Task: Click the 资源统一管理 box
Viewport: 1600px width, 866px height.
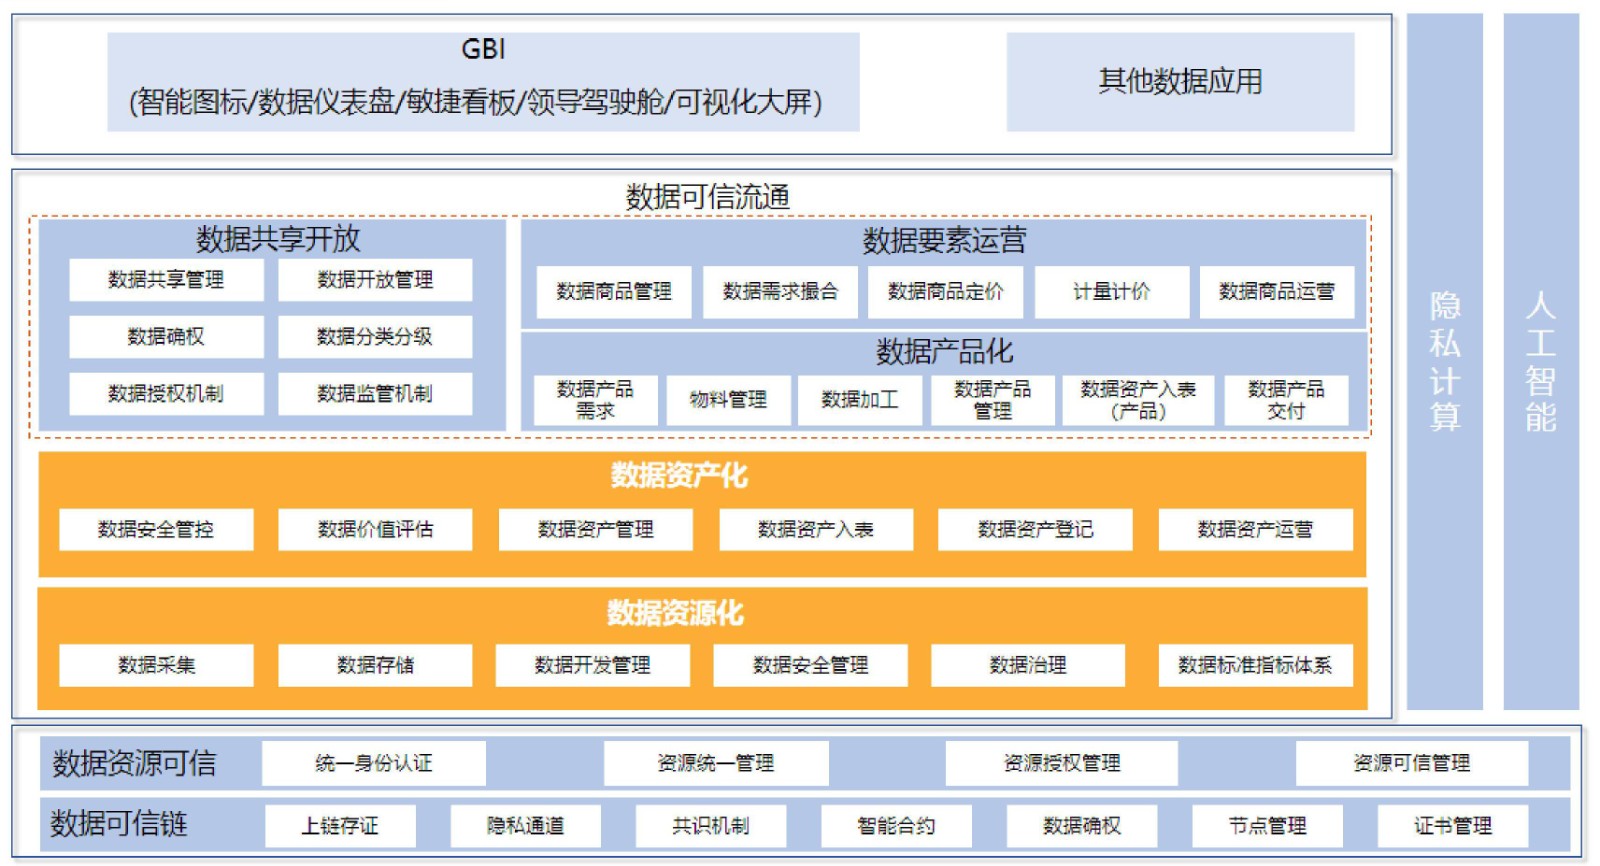Action: tap(716, 764)
